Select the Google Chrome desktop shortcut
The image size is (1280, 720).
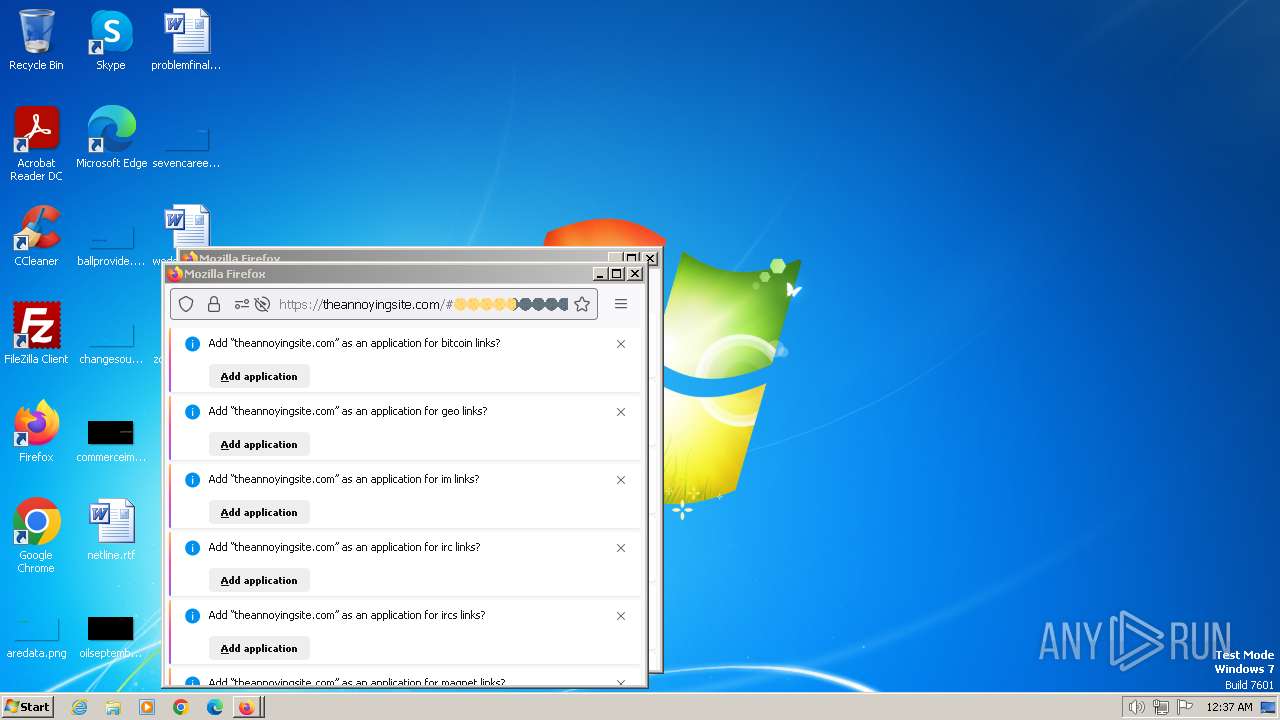point(36,536)
